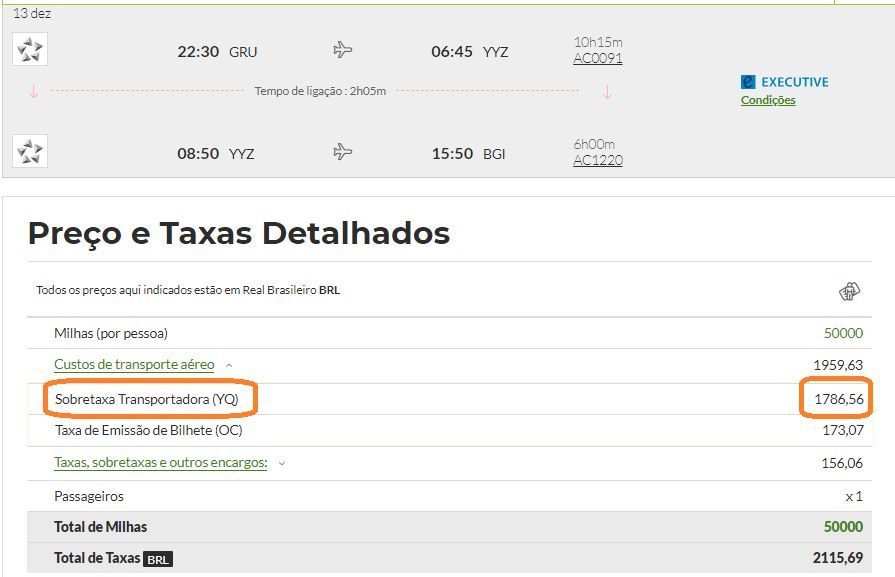This screenshot has height=577, width=895.
Task: Select the 6h00m flight duration
Action: click(594, 144)
